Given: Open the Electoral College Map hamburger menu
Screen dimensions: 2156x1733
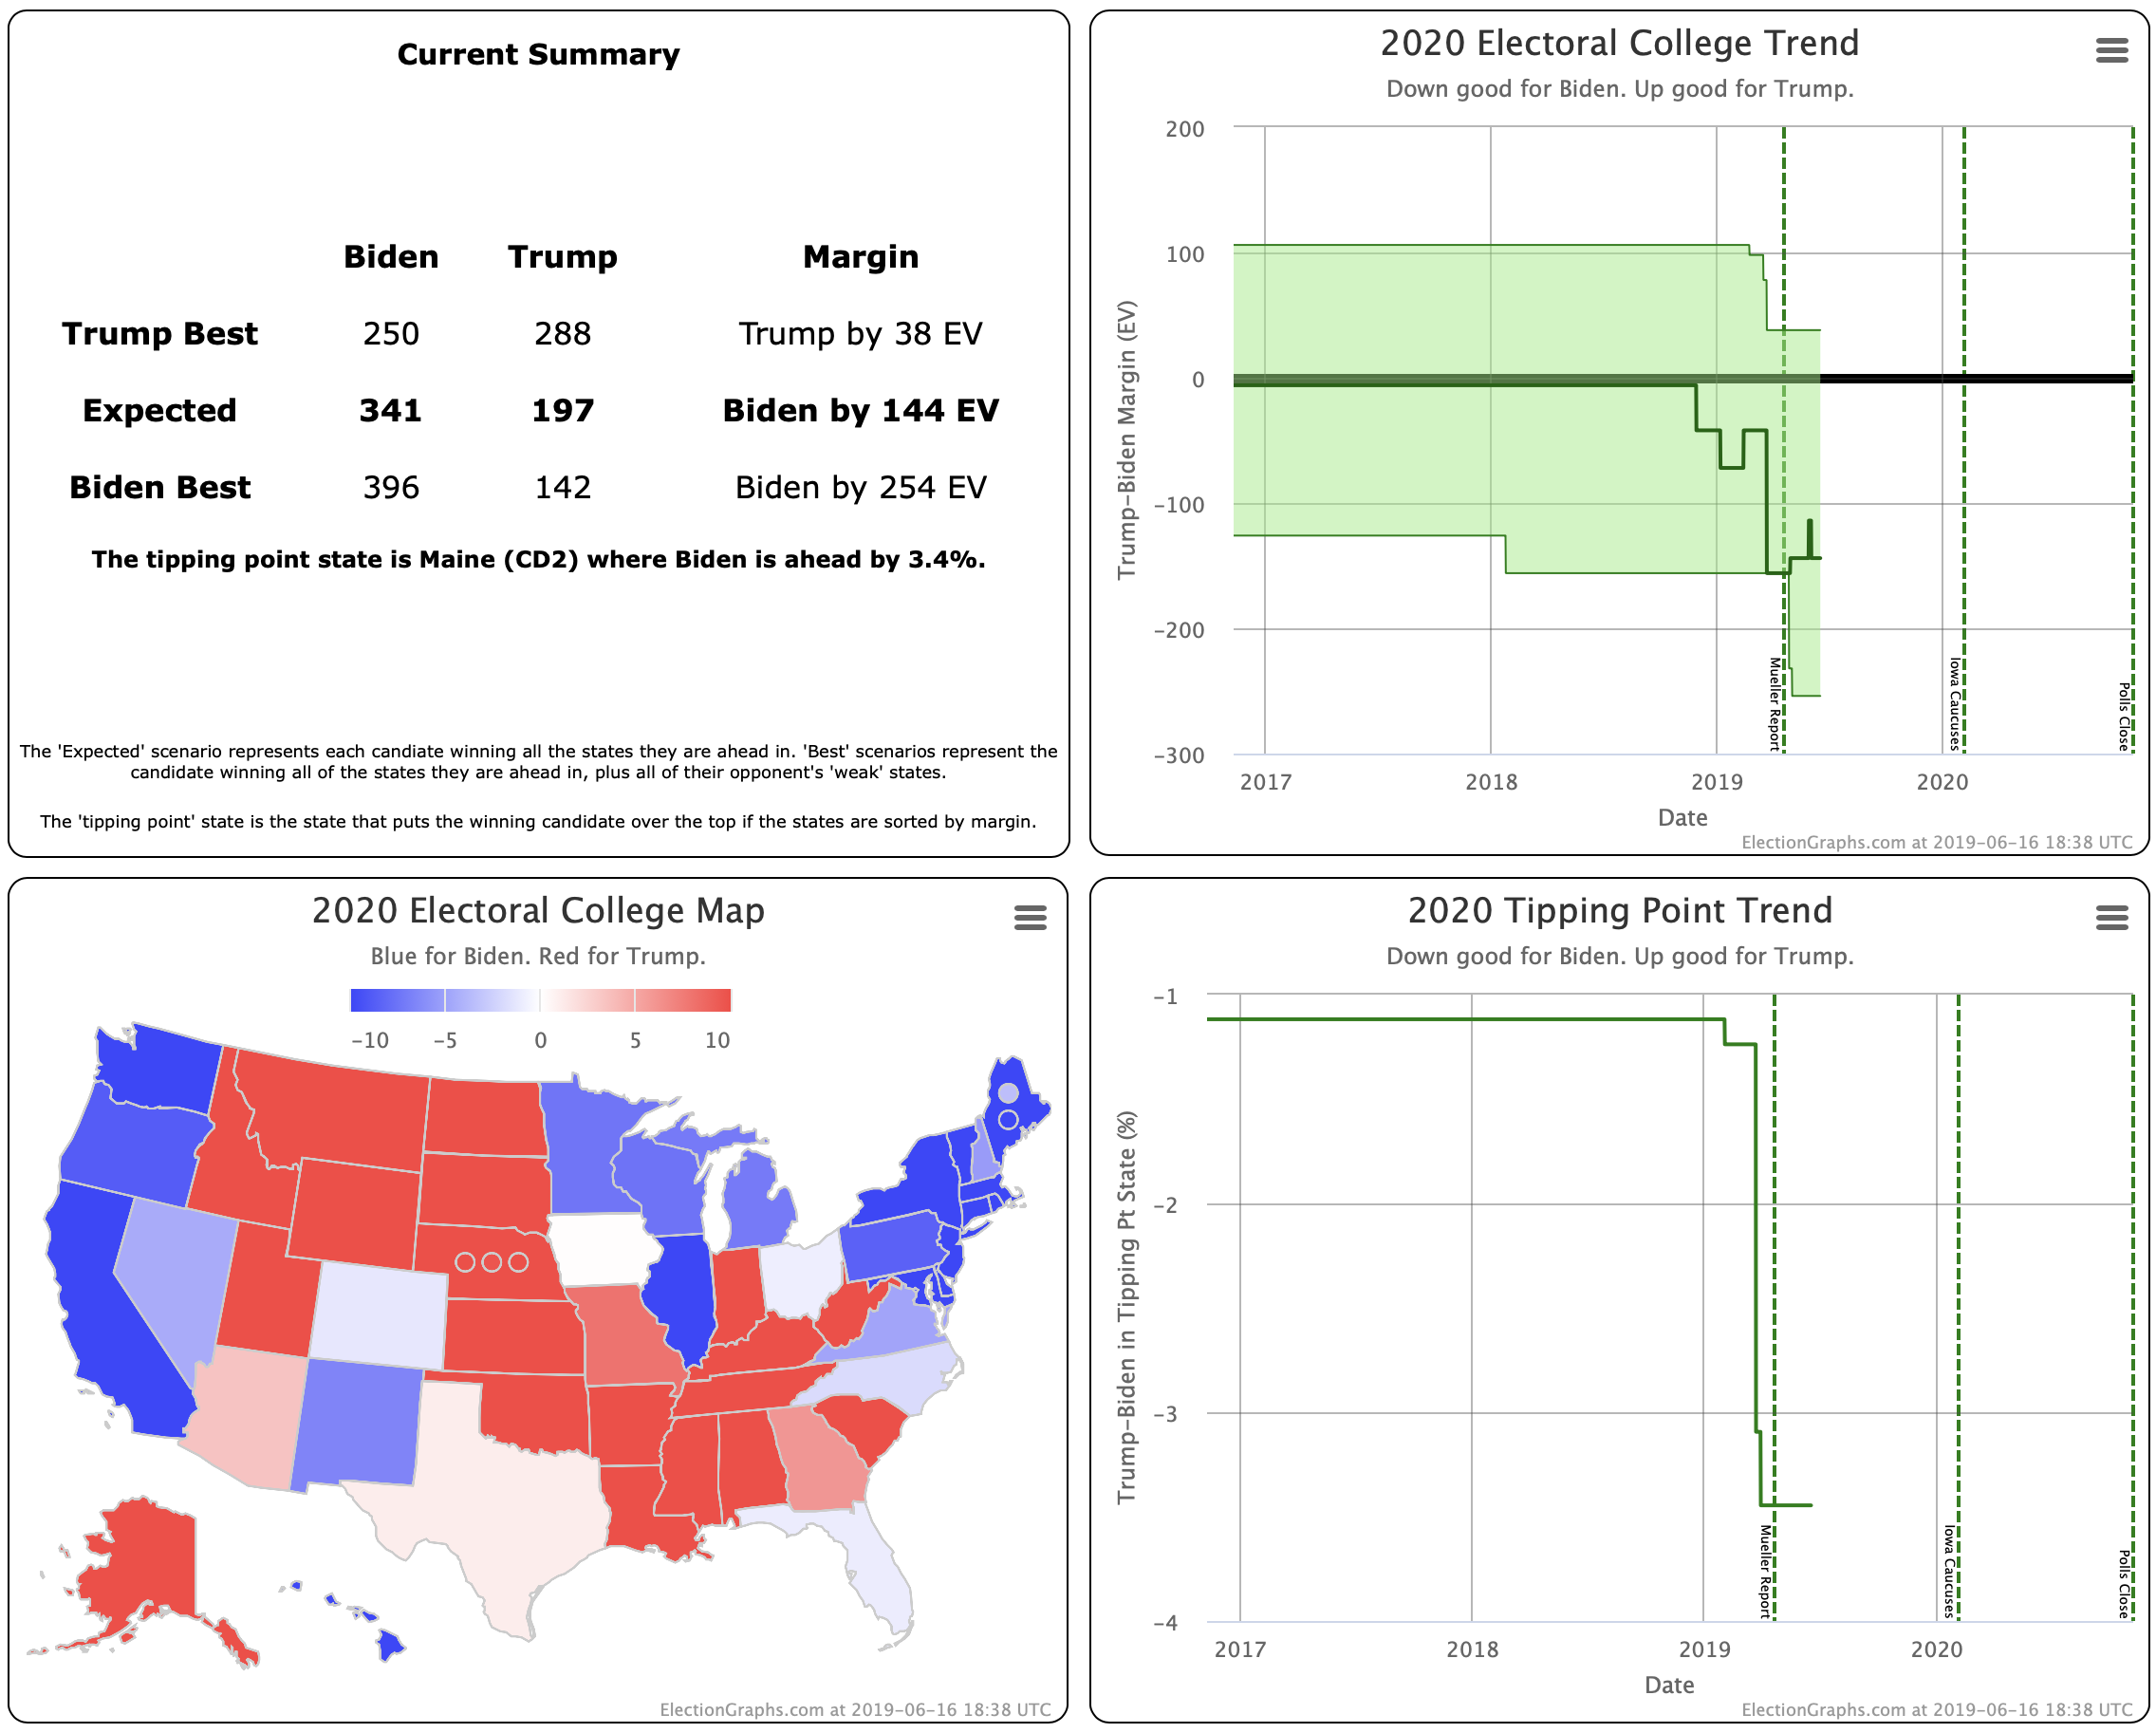Looking at the screenshot, I should click(x=1030, y=917).
